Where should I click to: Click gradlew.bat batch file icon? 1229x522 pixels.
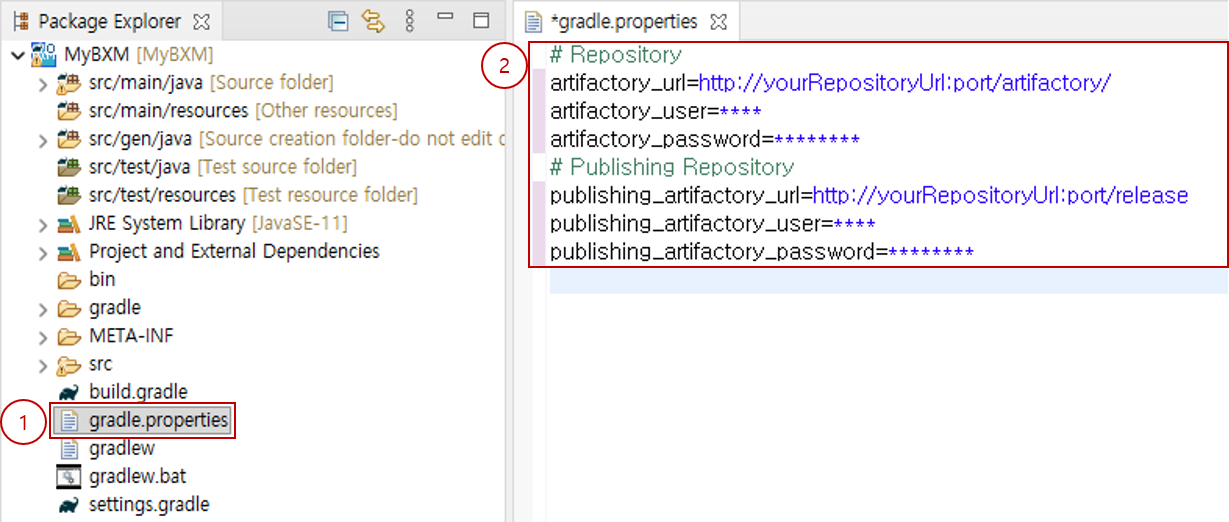(69, 476)
